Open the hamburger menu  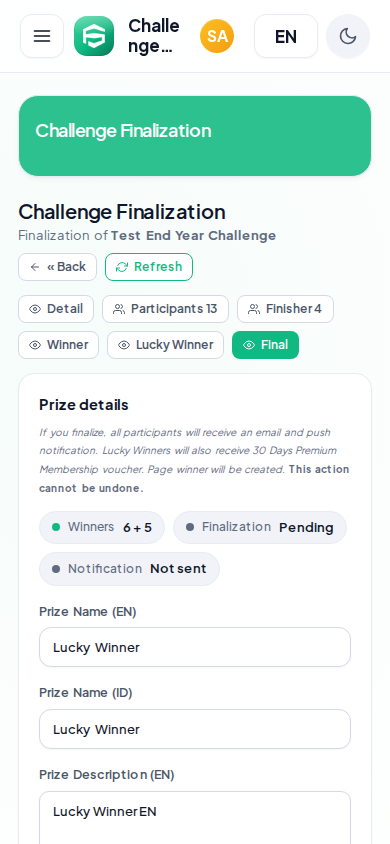(x=42, y=36)
